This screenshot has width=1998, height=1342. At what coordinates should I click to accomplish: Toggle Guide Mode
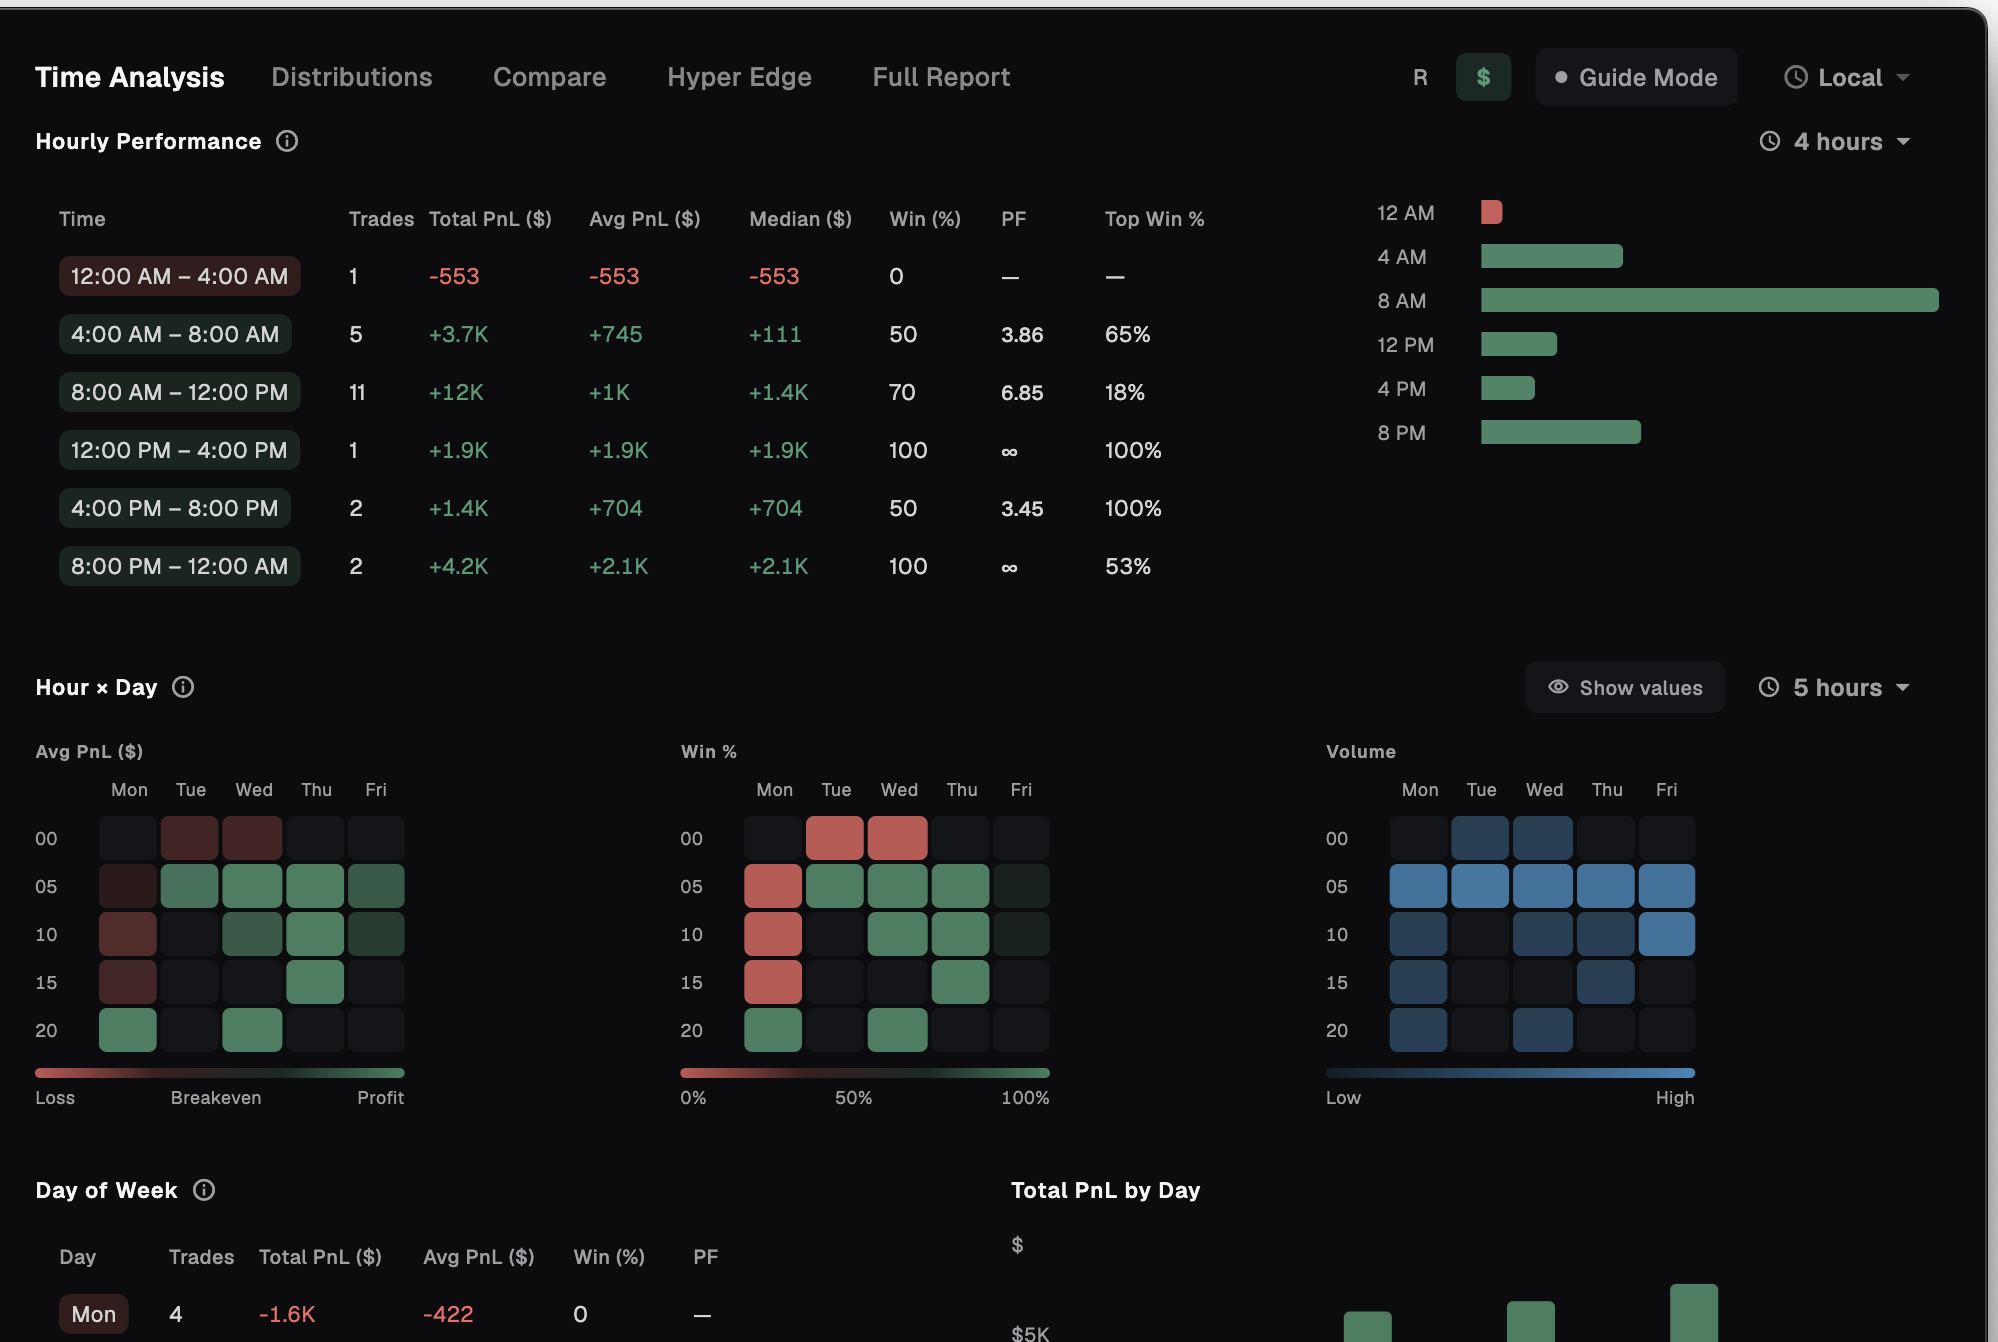pos(1636,77)
